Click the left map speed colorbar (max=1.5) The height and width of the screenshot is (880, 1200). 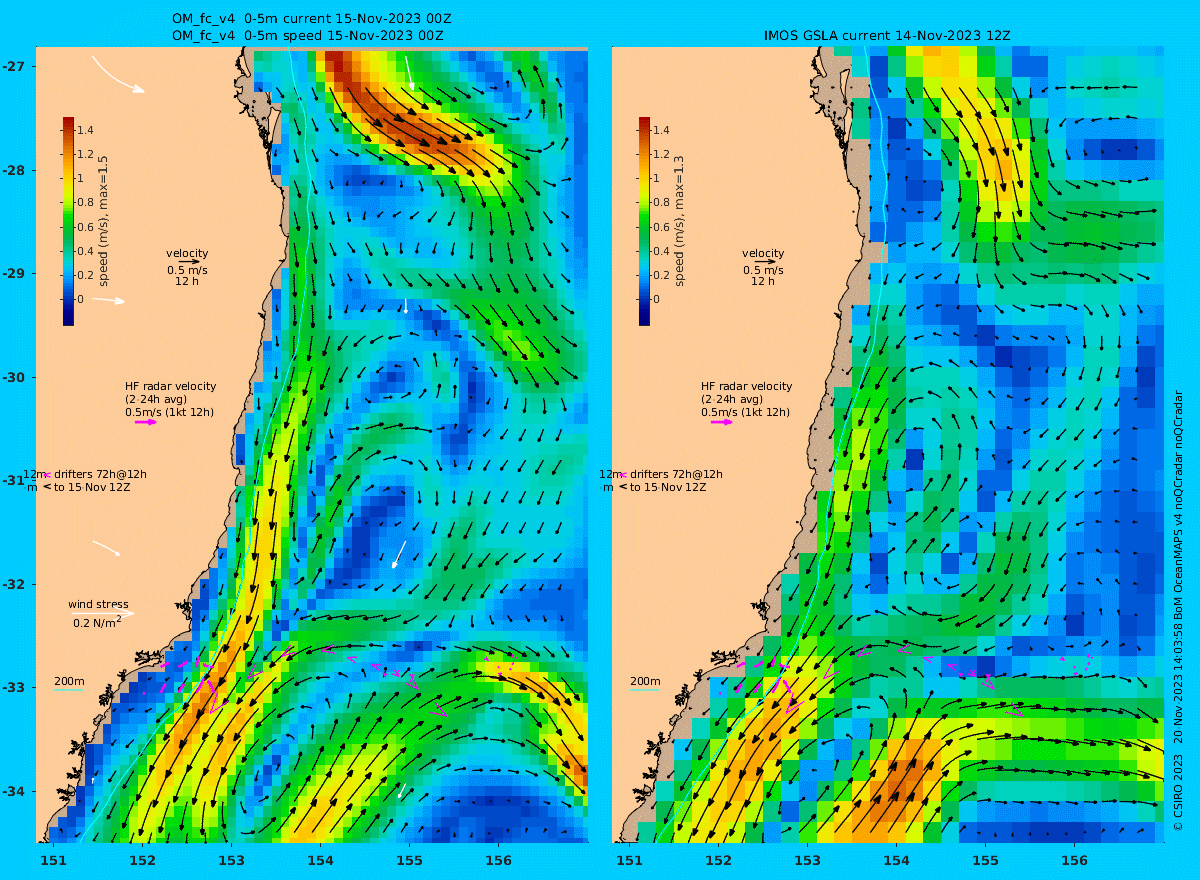(68, 221)
